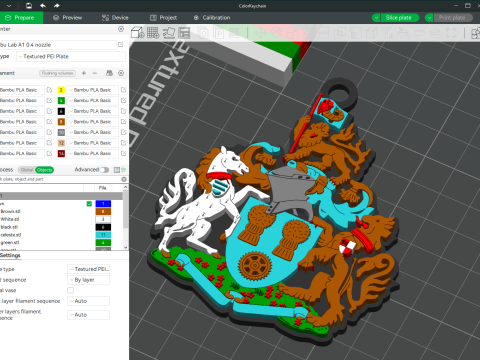Viewport: 480px width, 360px height.
Task: Save the project with the disk icon
Action: 29,6
